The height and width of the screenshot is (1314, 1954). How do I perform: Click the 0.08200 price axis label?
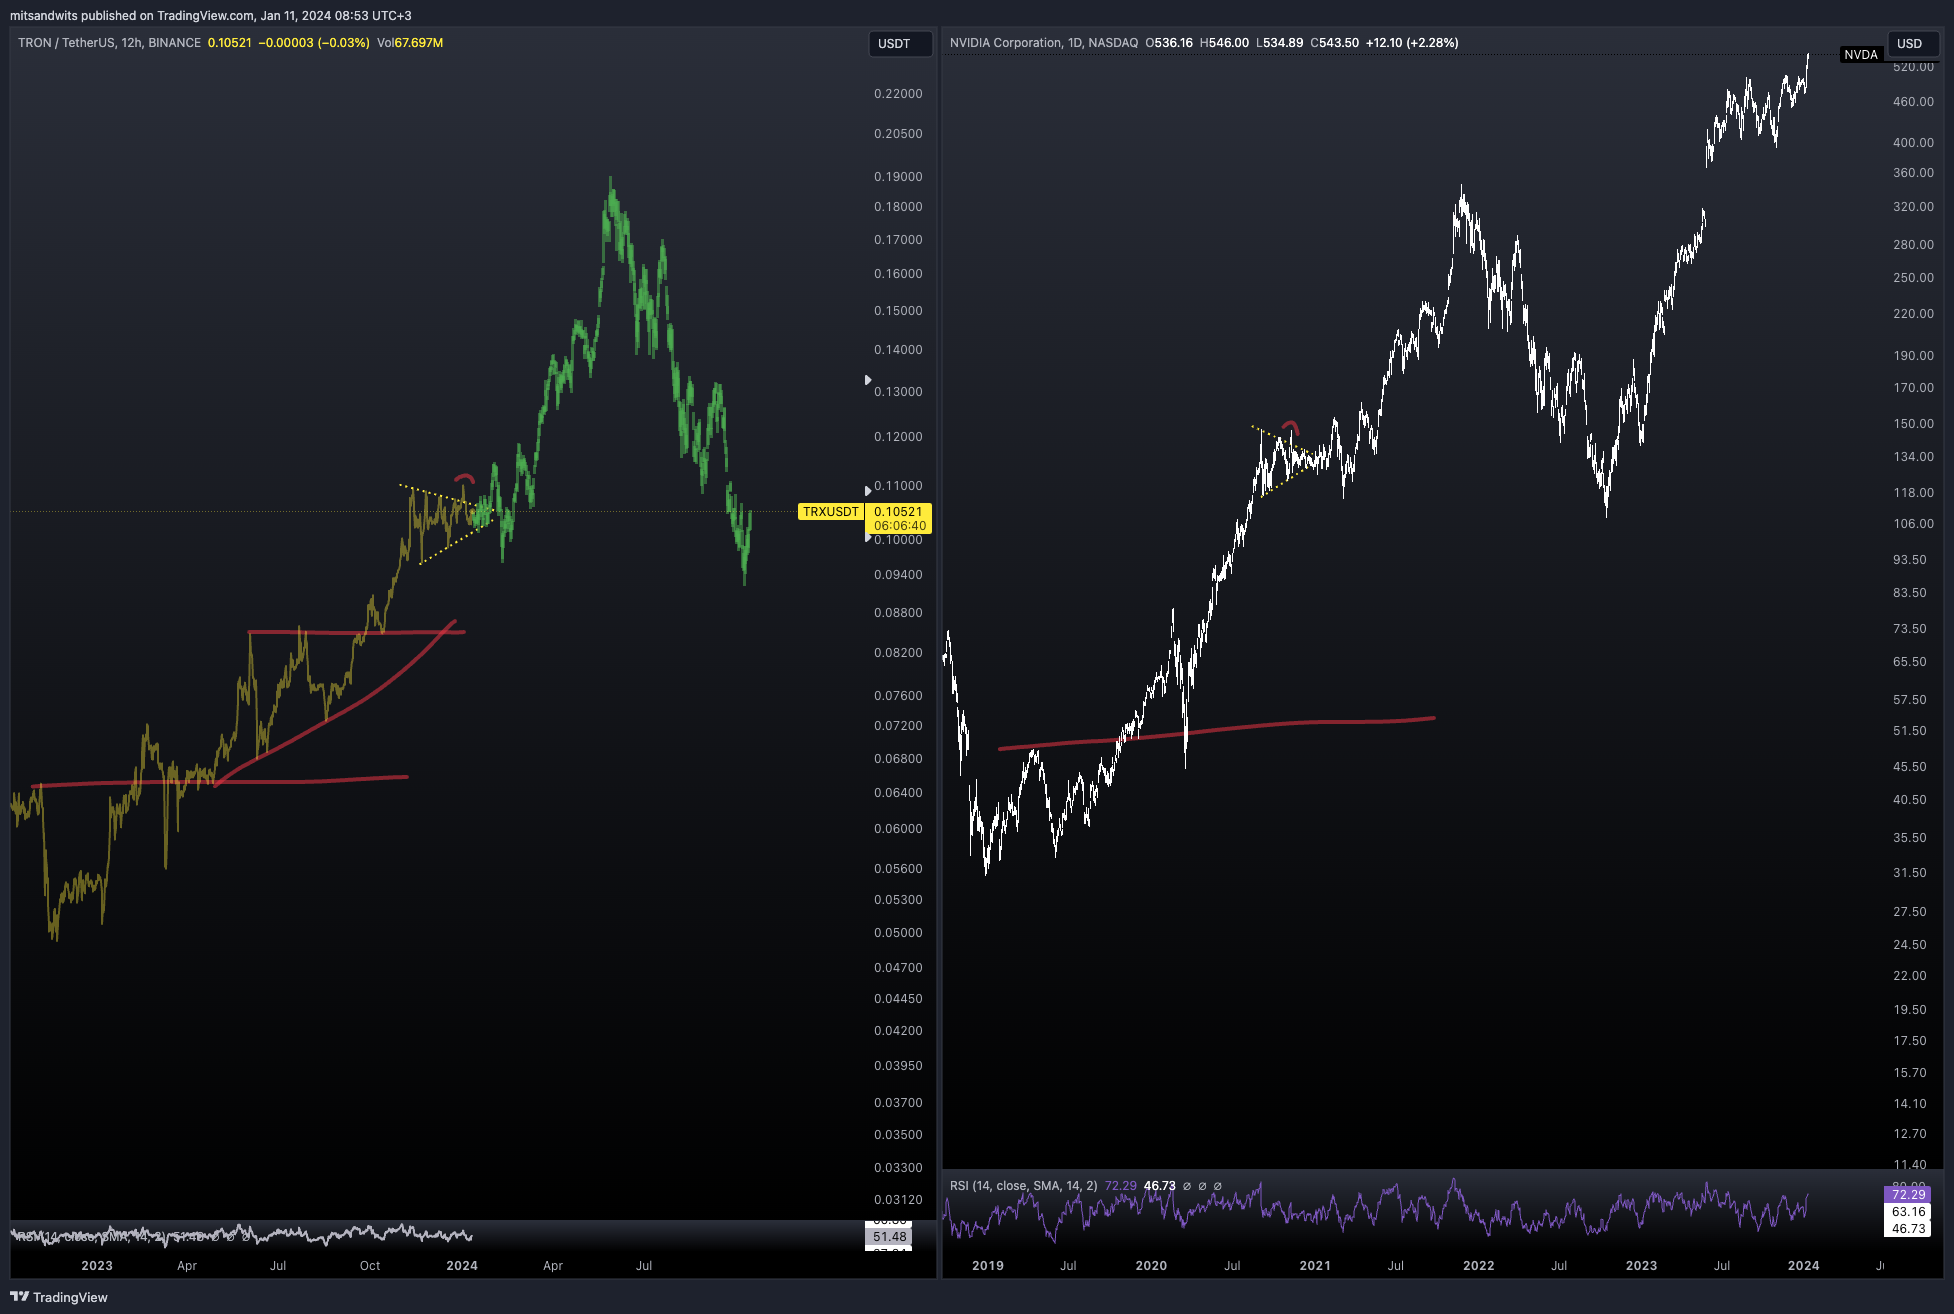898,653
